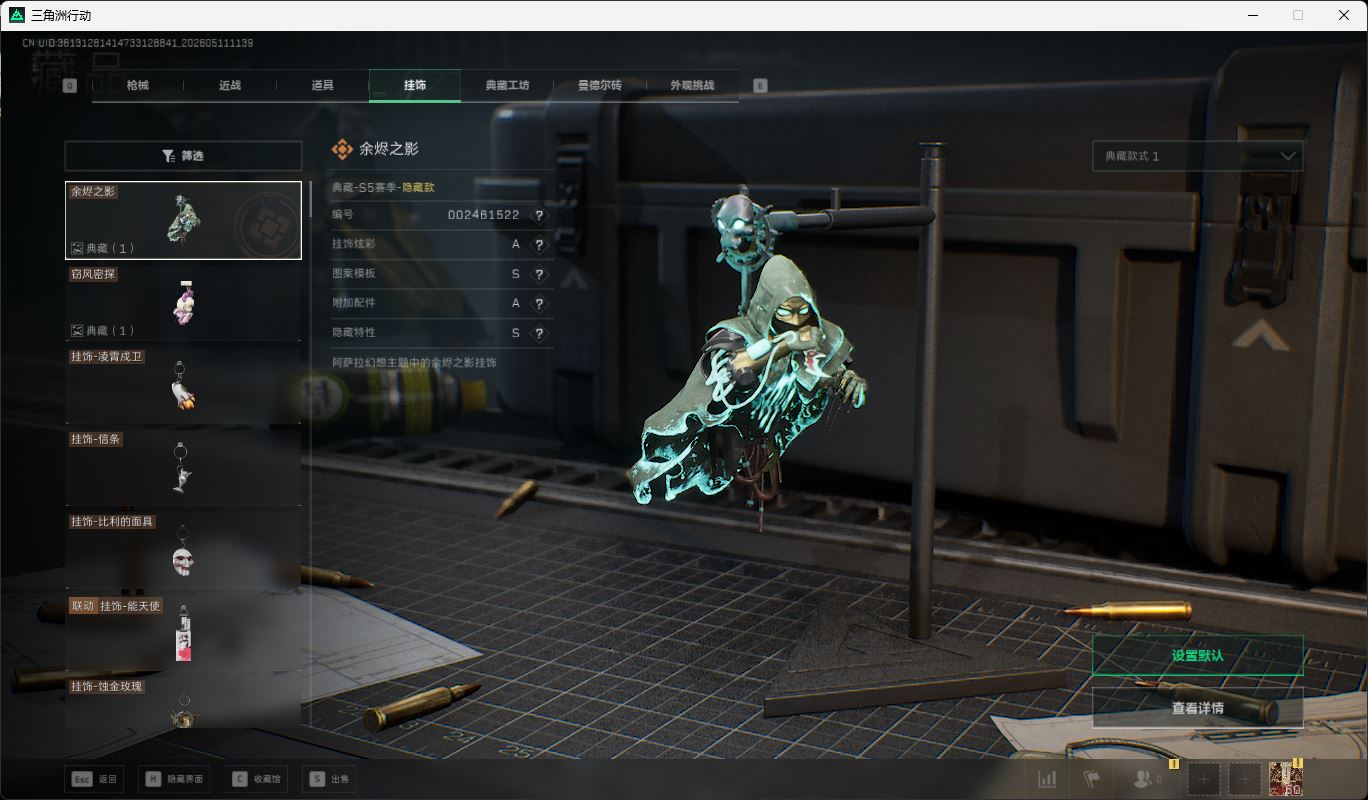Click the help icon beside 隐藏特性
Screen dimensions: 1368x800
pos(539,333)
